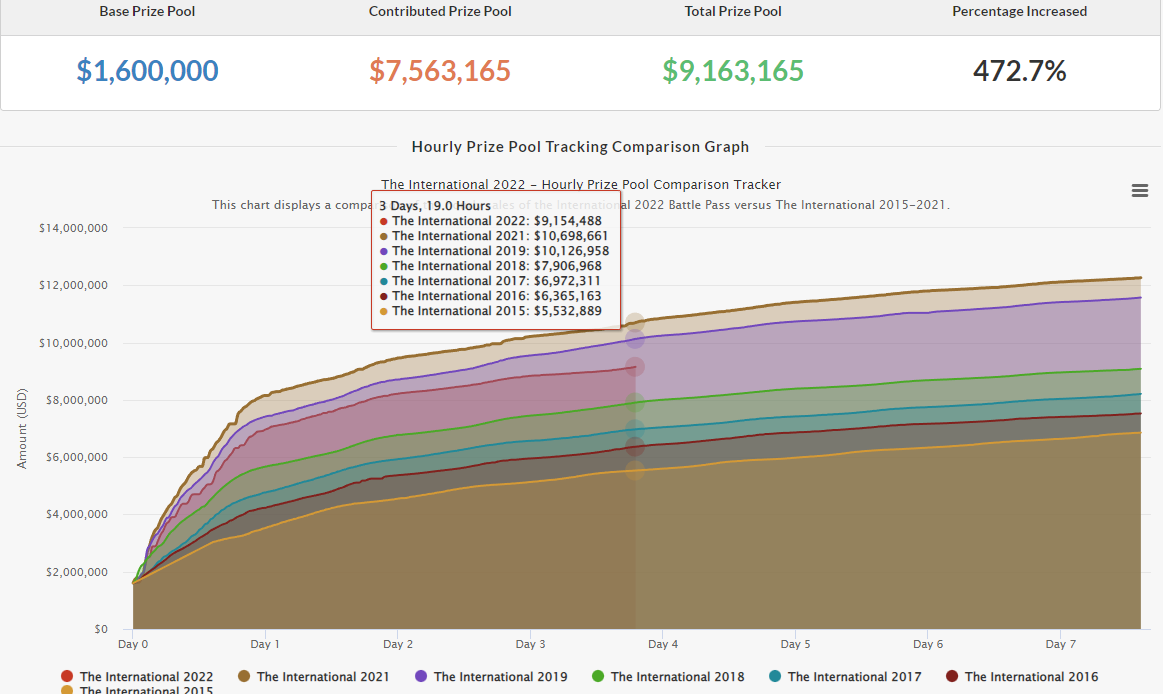The width and height of the screenshot is (1163, 694).
Task: Click the 472.7% Percentage Increased value
Action: coord(1019,71)
